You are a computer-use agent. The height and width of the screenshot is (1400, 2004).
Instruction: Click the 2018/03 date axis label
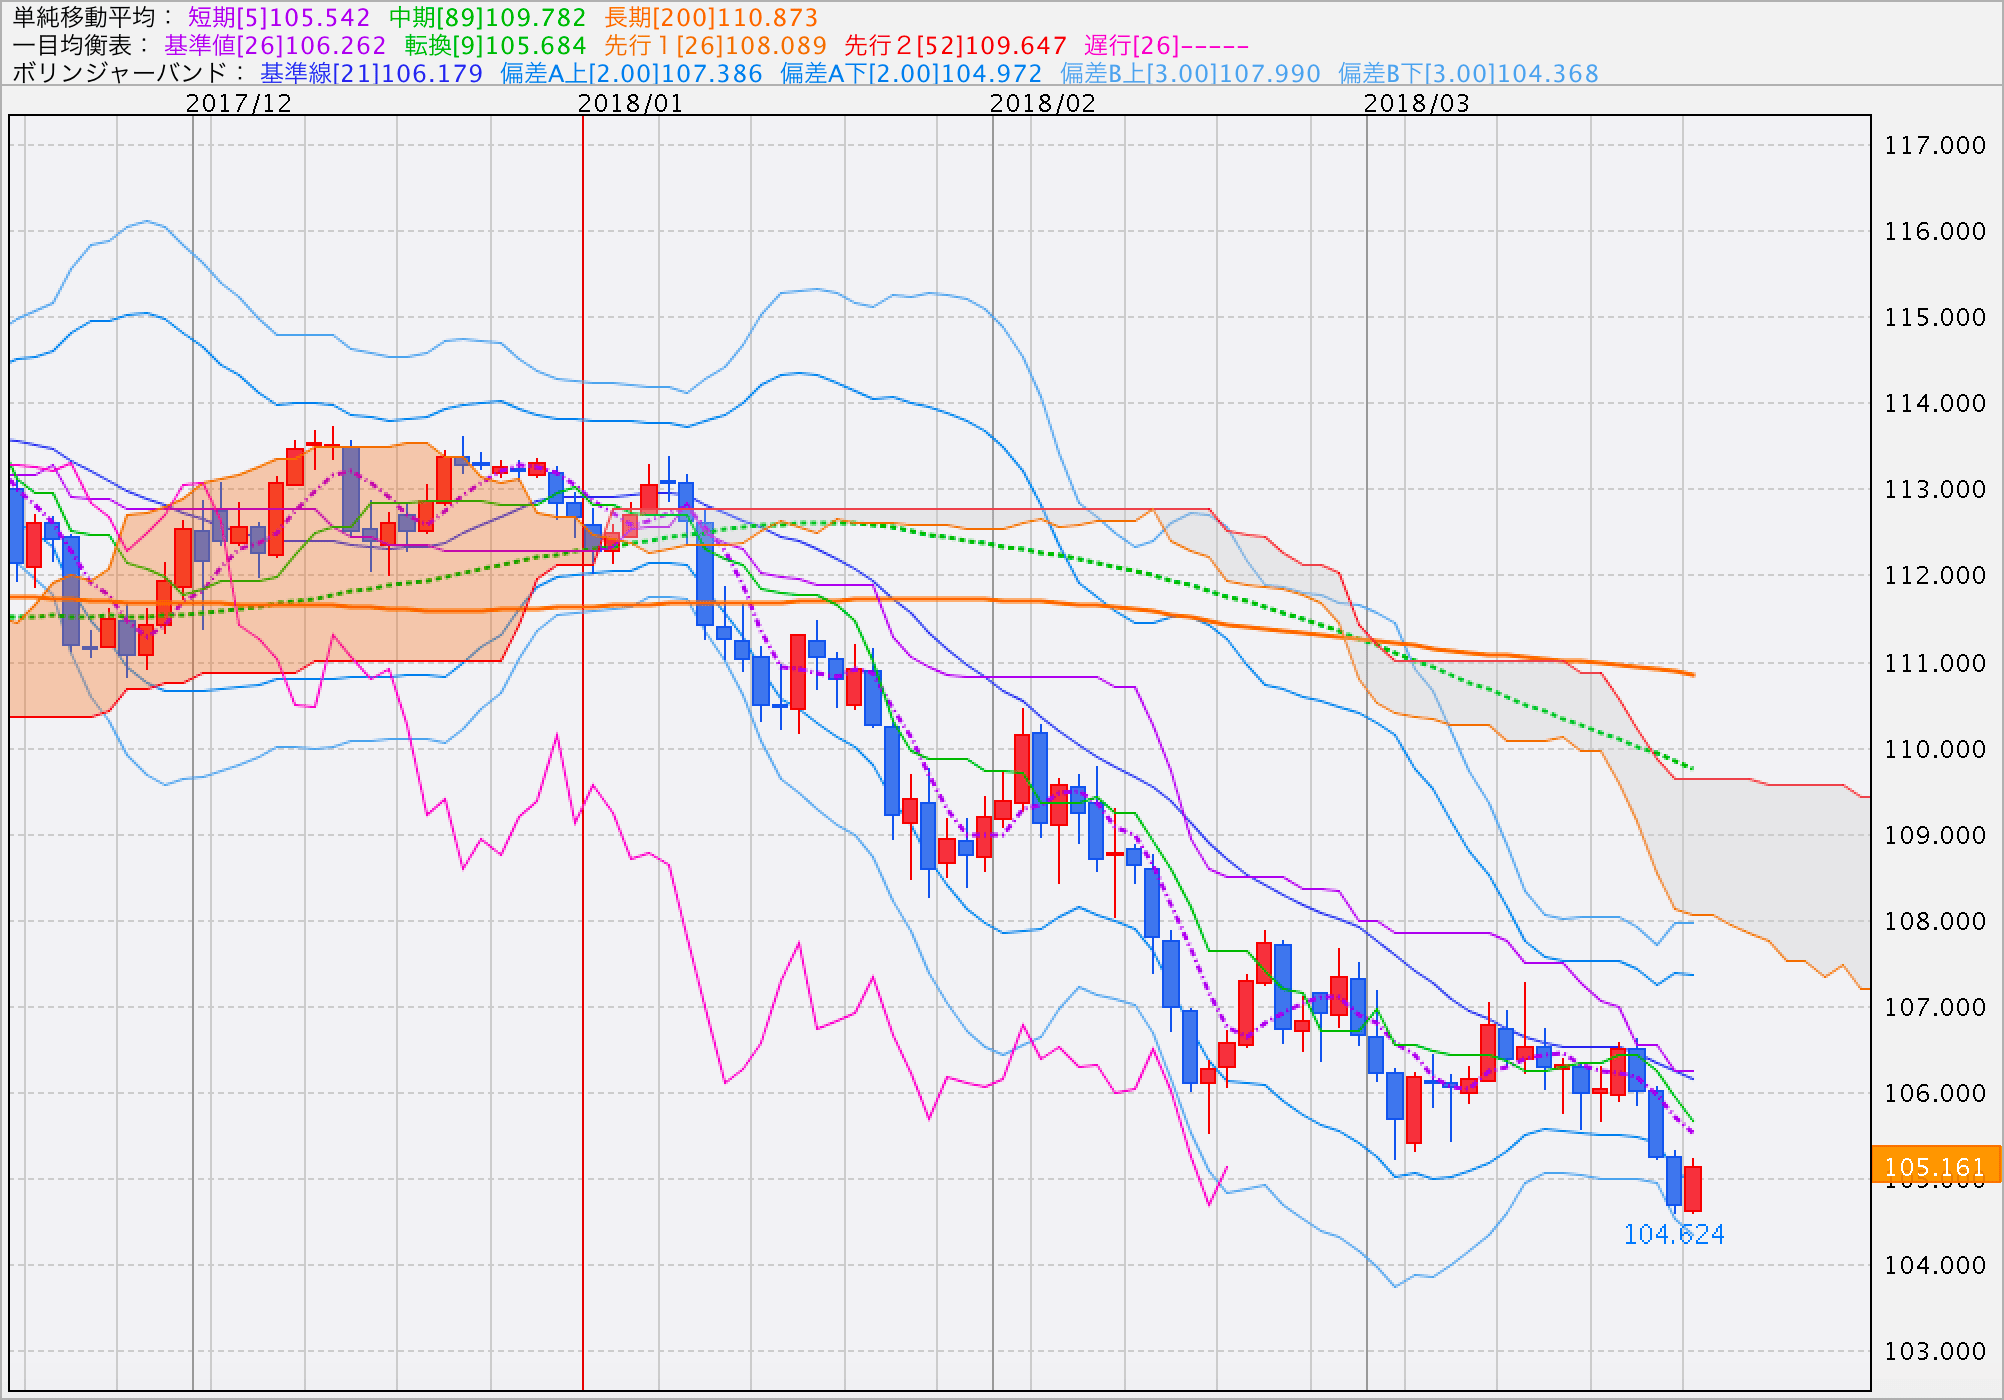coord(1417,103)
